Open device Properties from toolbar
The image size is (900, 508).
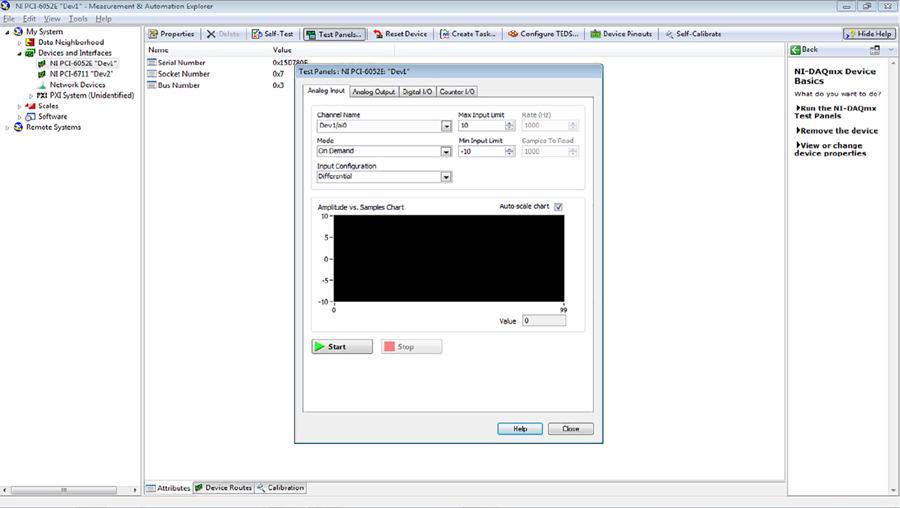(171, 34)
